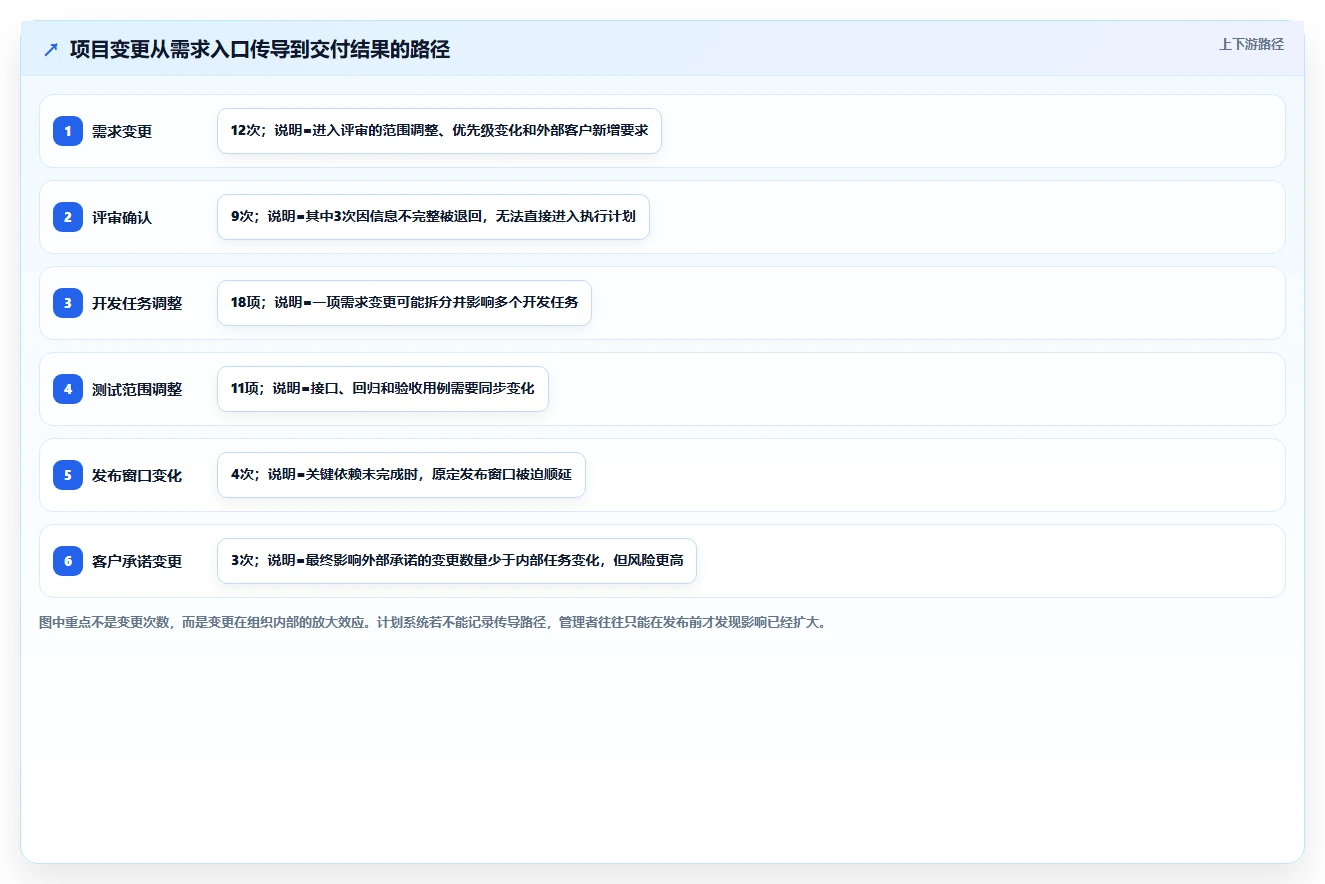Screen dimensions: 1325x884
Task: Select step badge 4 for 测试范围调整
Action: [x=68, y=389]
